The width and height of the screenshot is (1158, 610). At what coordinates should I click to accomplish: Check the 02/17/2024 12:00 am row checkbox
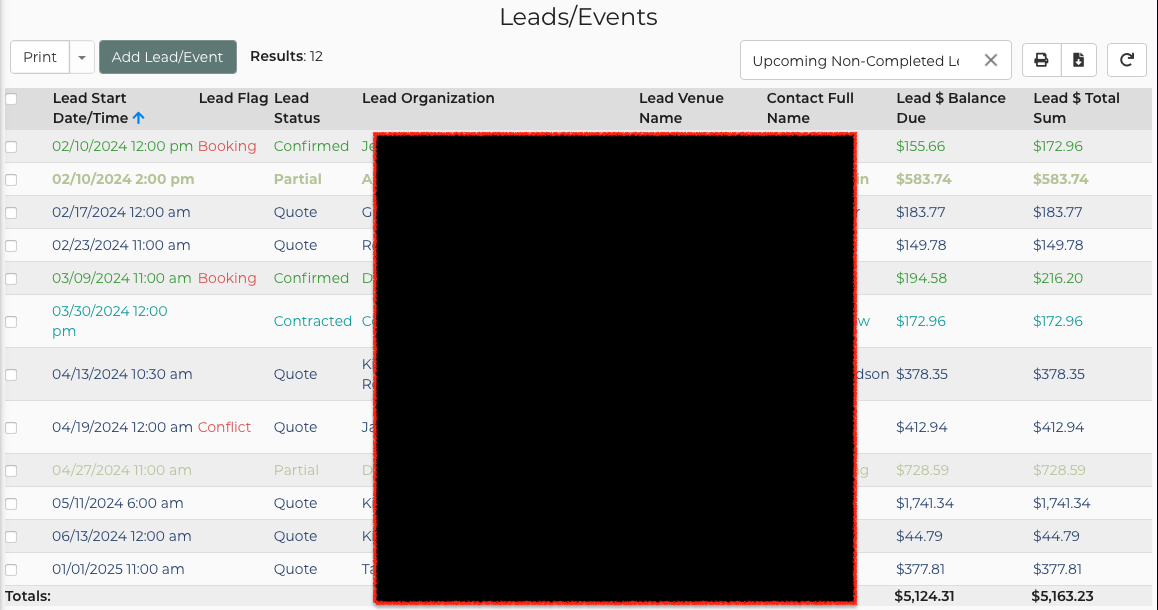[x=11, y=213]
